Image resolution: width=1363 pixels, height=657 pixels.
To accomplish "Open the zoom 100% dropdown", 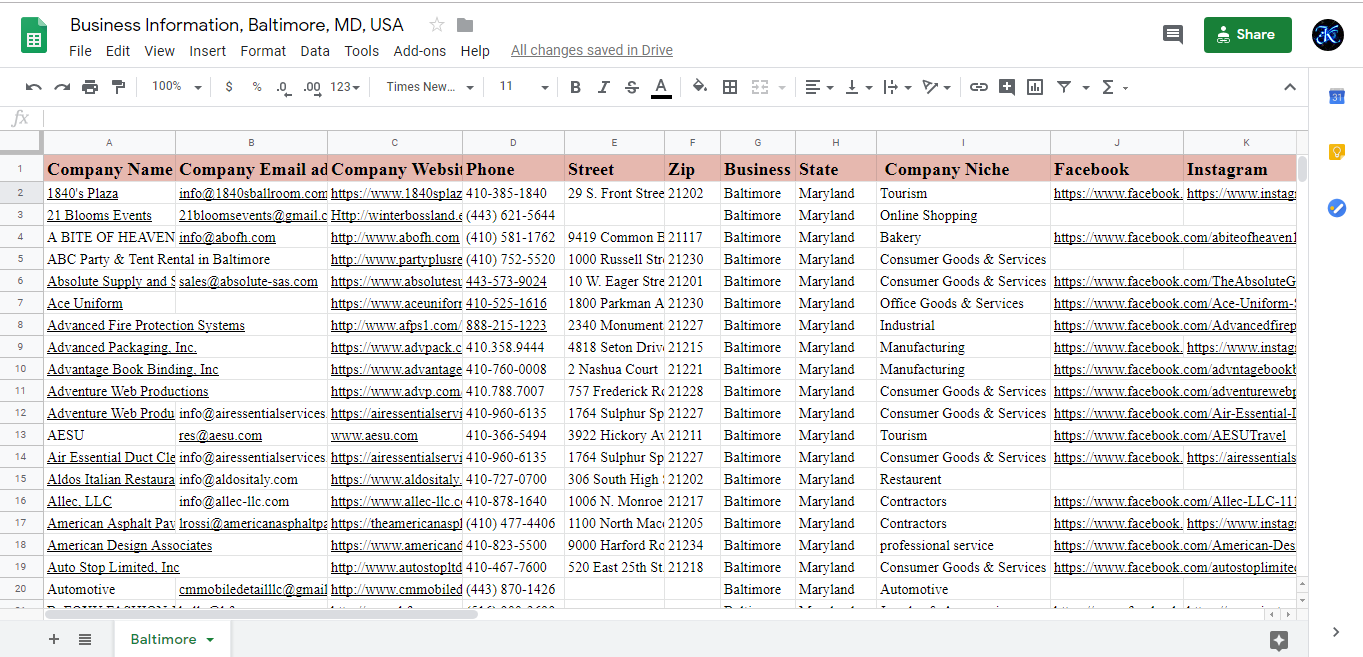I will click(177, 87).
